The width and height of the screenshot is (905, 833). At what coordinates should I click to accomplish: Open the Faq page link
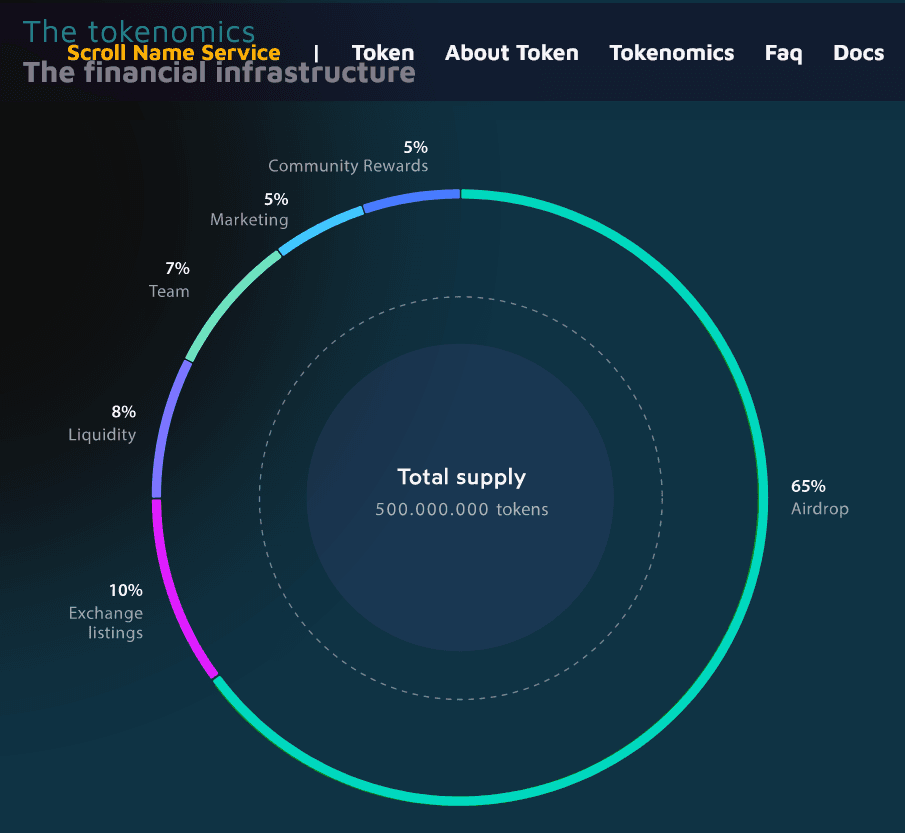(783, 53)
